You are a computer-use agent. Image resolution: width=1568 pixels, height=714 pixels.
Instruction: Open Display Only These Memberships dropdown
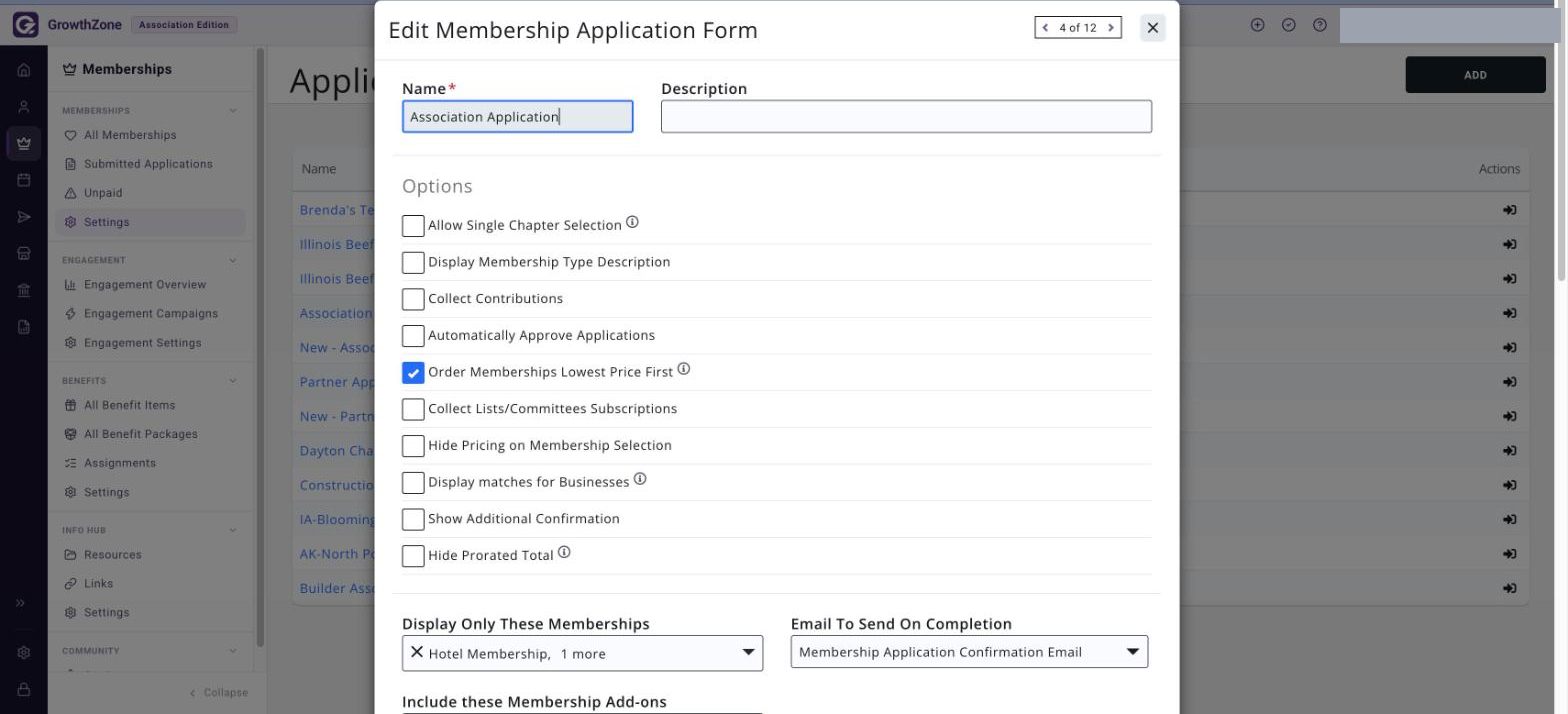[x=582, y=653]
